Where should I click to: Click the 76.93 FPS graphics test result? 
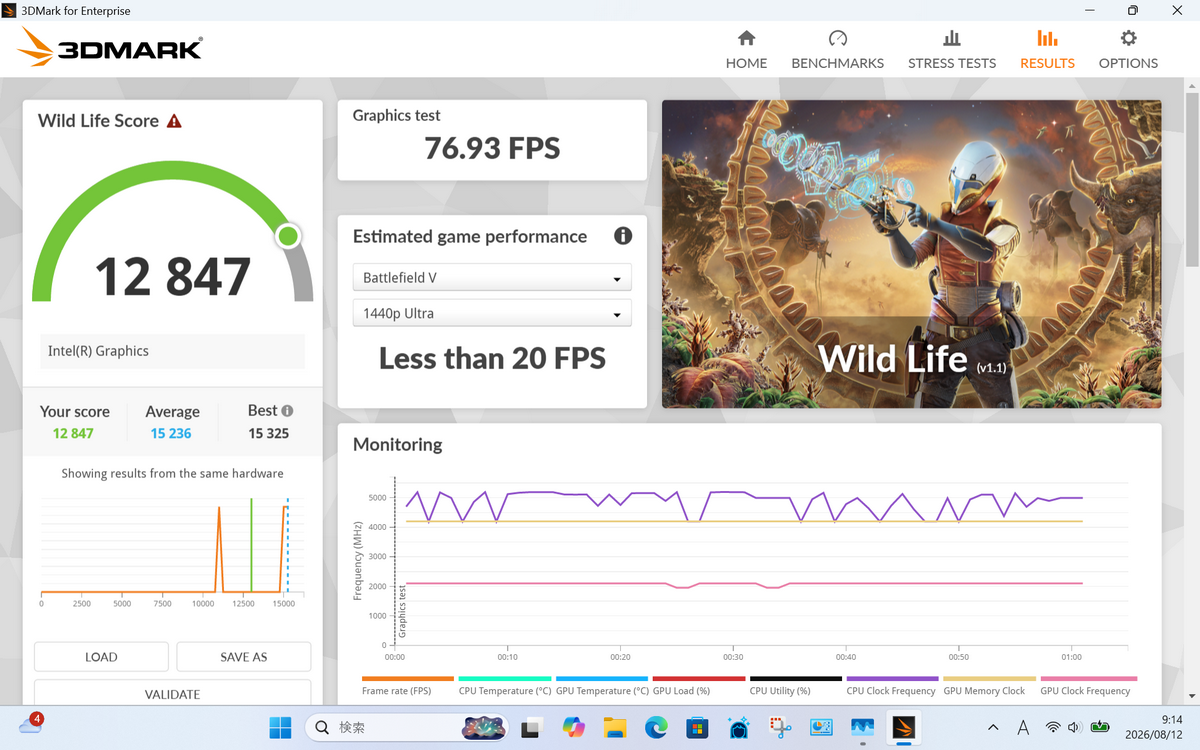(492, 148)
